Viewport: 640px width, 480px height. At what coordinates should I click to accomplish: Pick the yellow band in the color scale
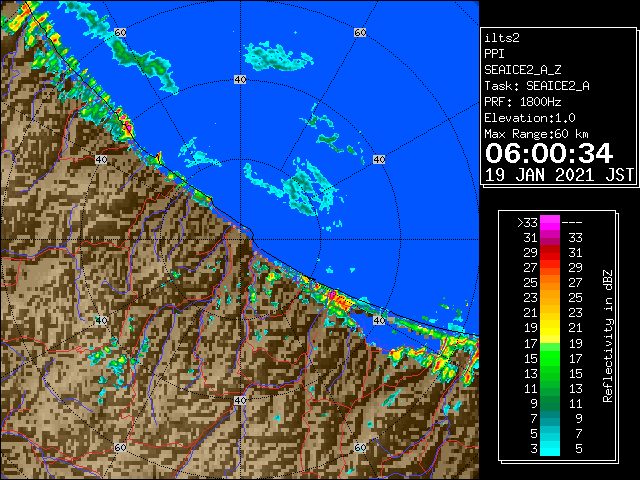[550, 328]
